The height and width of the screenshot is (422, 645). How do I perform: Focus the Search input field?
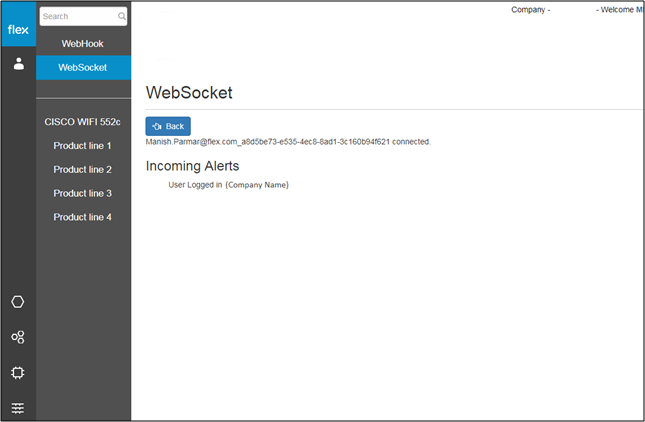83,16
